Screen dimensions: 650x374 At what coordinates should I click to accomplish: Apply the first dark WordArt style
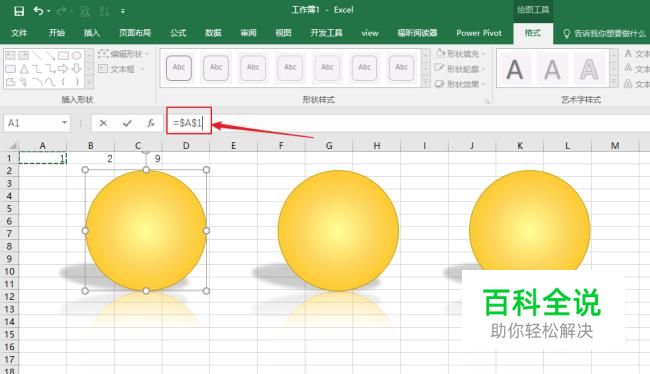514,69
